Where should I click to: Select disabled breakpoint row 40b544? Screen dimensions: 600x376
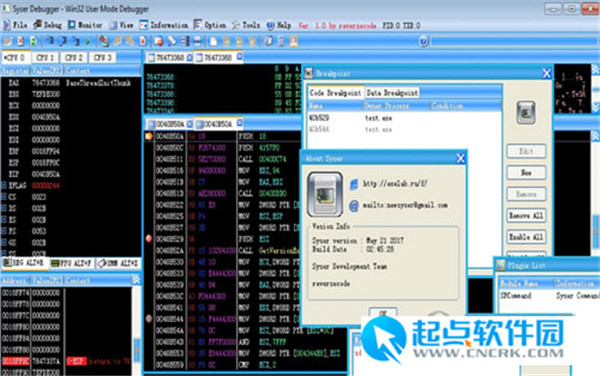[x=405, y=129]
